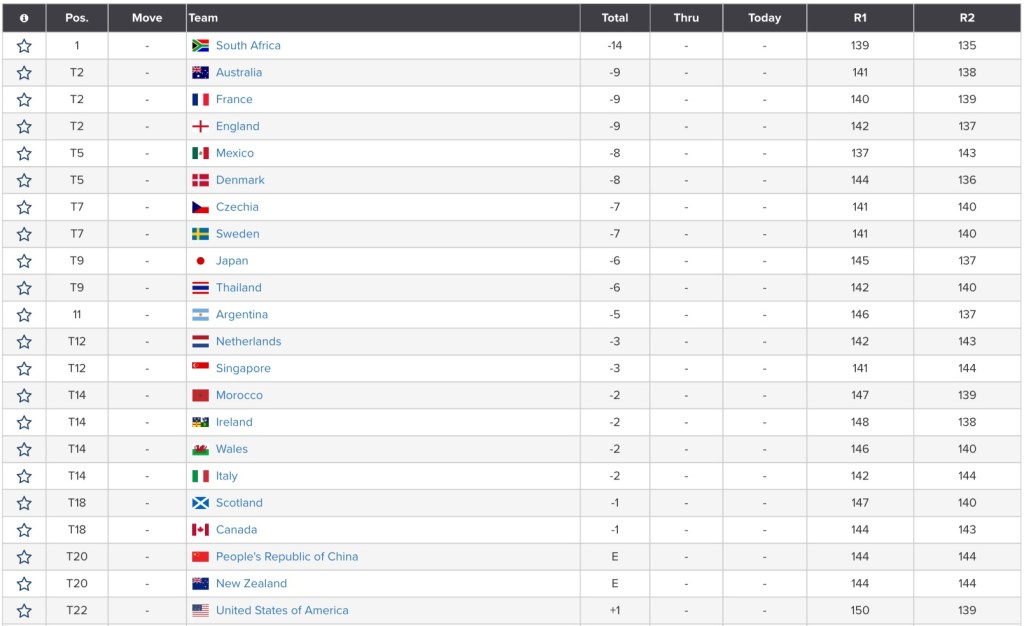Viewport: 1024px width, 626px height.
Task: Click the Japan flag icon
Action: coord(200,261)
